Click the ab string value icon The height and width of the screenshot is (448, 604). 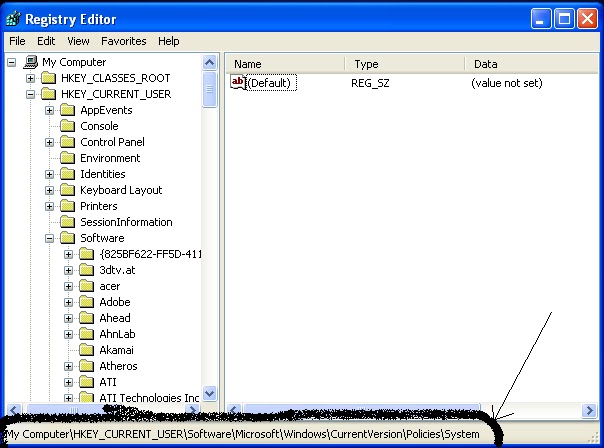pos(238,82)
